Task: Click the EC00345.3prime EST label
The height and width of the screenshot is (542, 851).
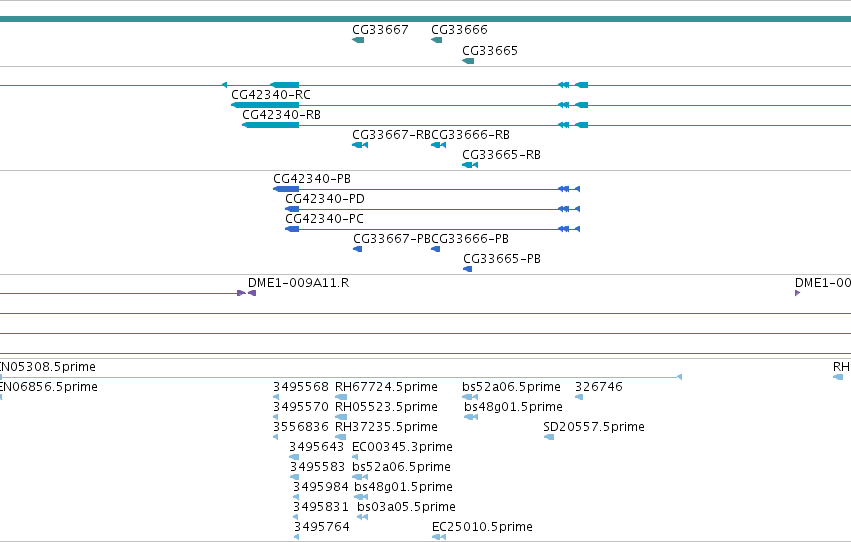Action: coord(402,447)
